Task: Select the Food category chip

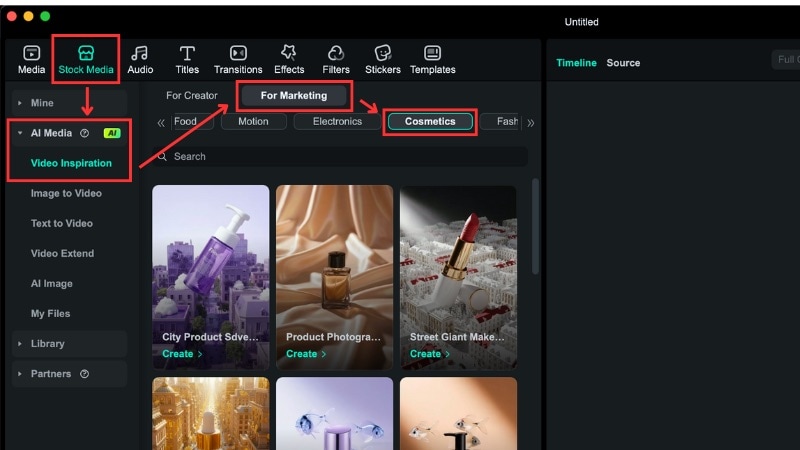Action: 192,121
